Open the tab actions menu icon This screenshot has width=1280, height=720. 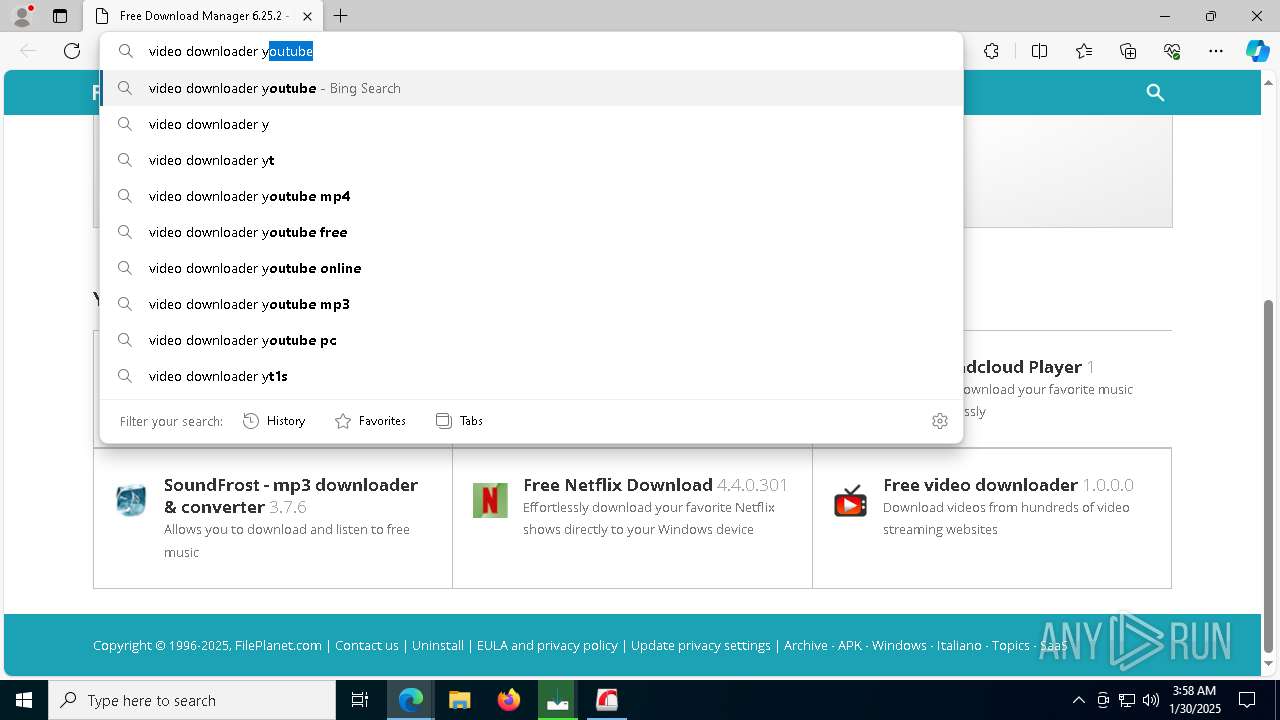click(x=60, y=16)
